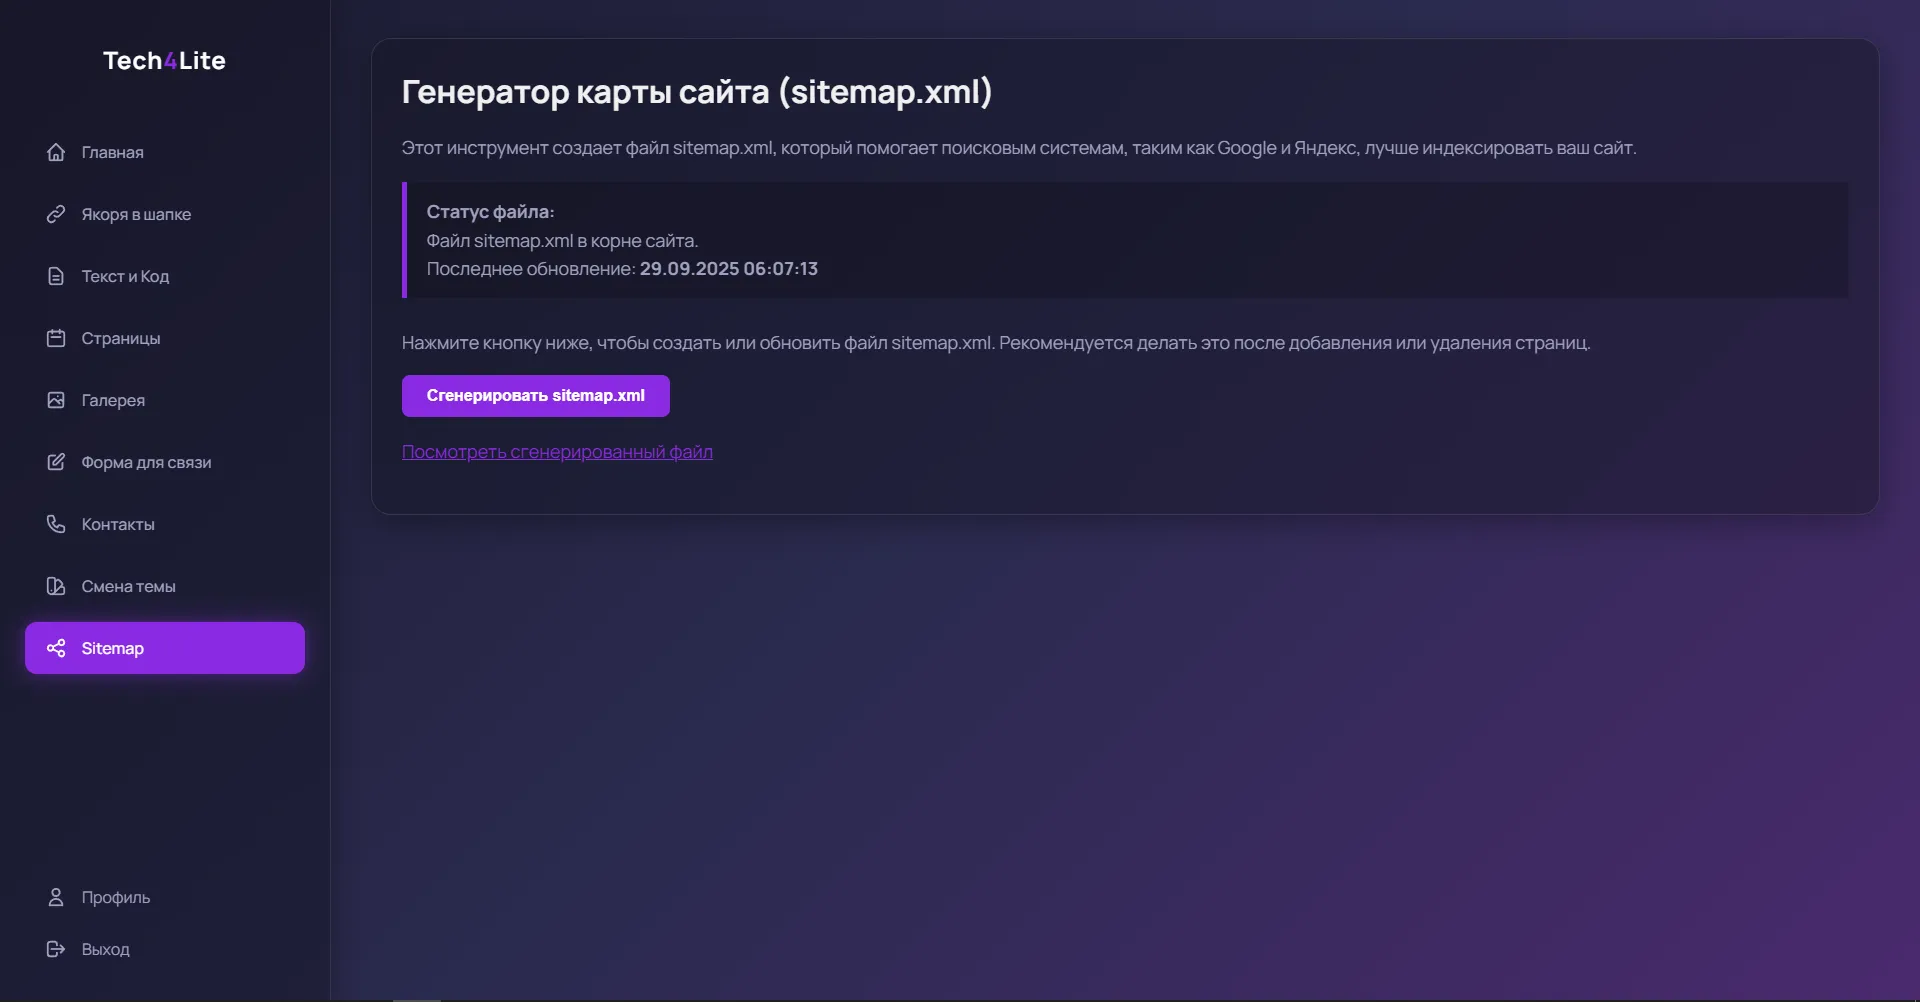Open the Главная menu label

pos(112,152)
